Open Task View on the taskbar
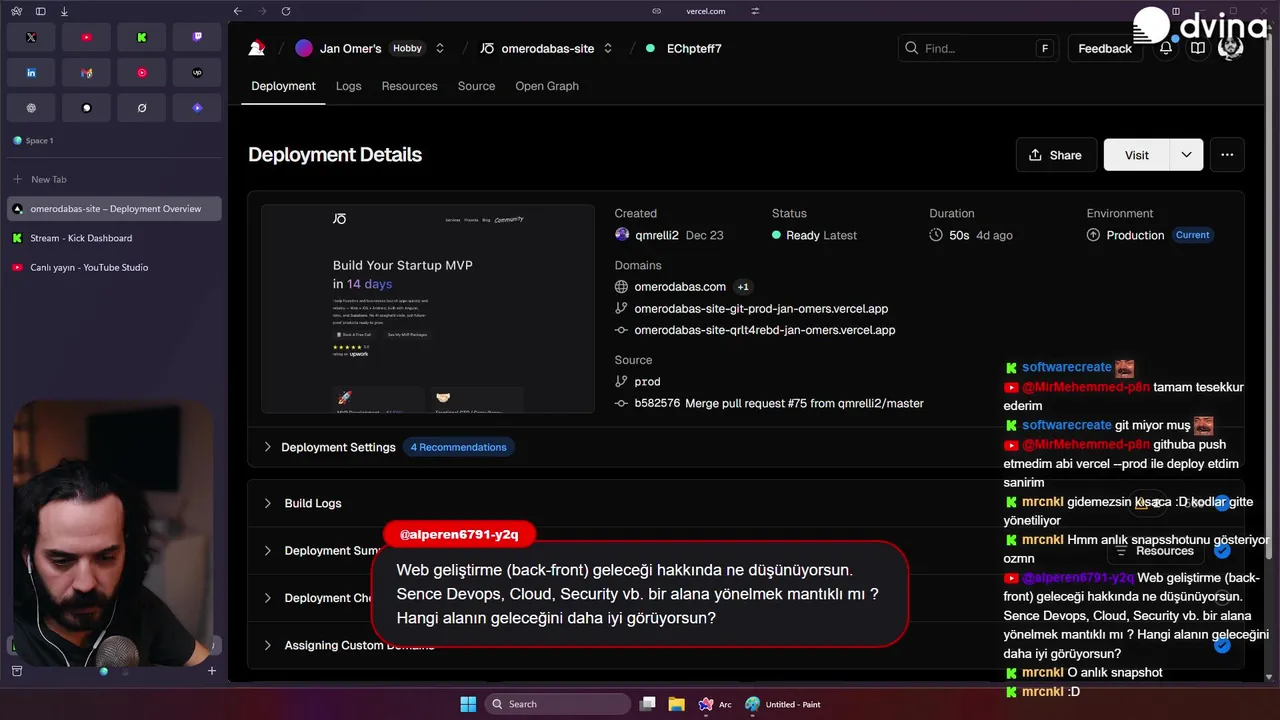The height and width of the screenshot is (720, 1280). [648, 704]
